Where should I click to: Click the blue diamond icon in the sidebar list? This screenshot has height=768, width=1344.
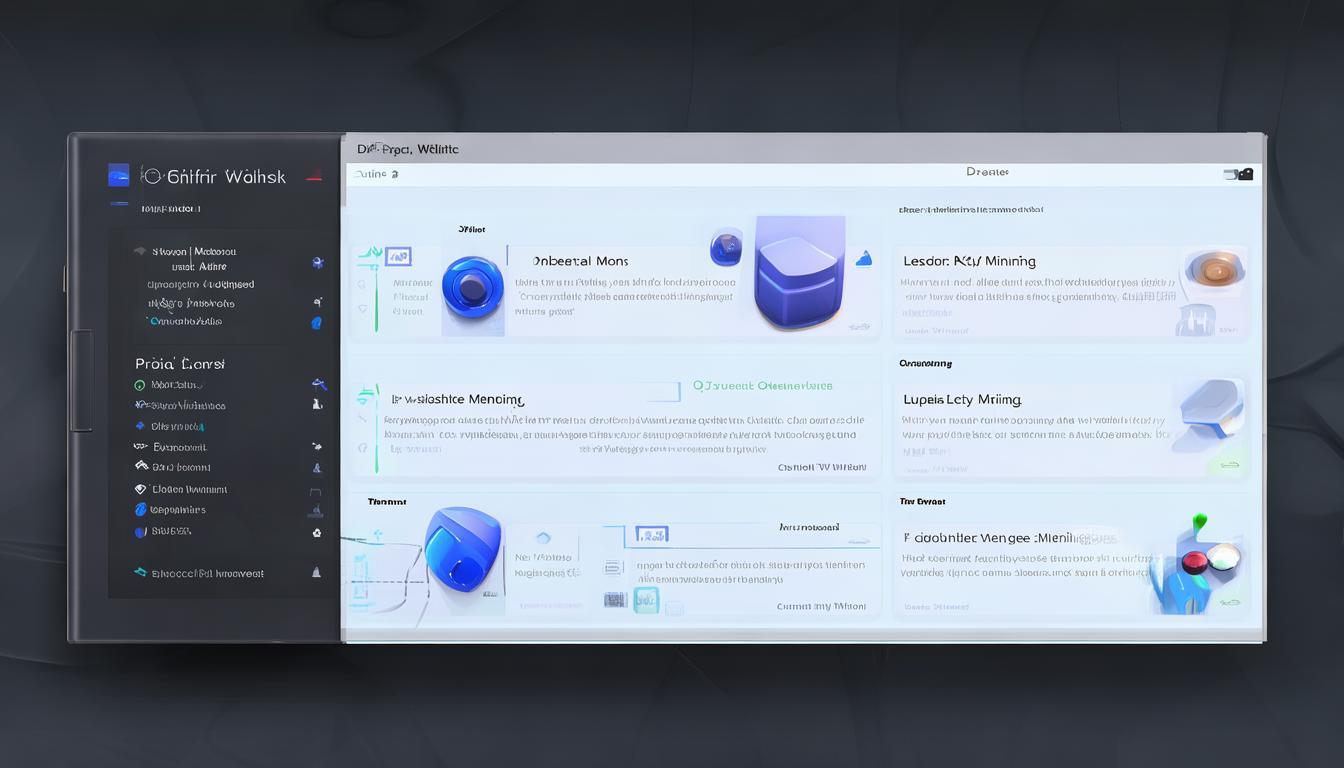[140, 426]
